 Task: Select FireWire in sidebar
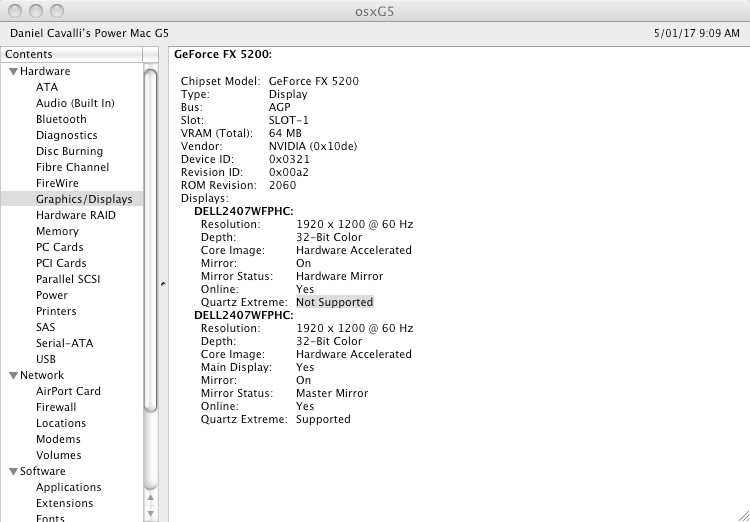tap(57, 183)
